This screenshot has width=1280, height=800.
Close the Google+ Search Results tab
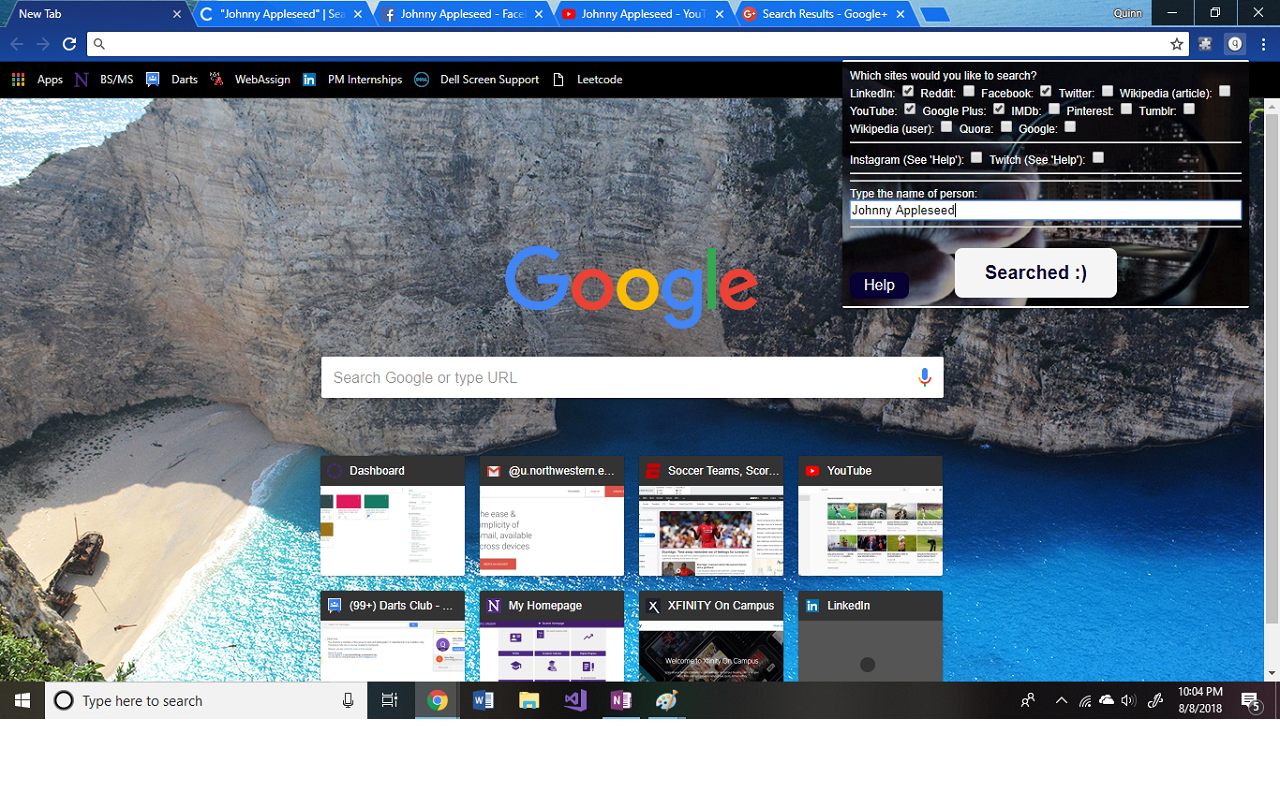(900, 14)
